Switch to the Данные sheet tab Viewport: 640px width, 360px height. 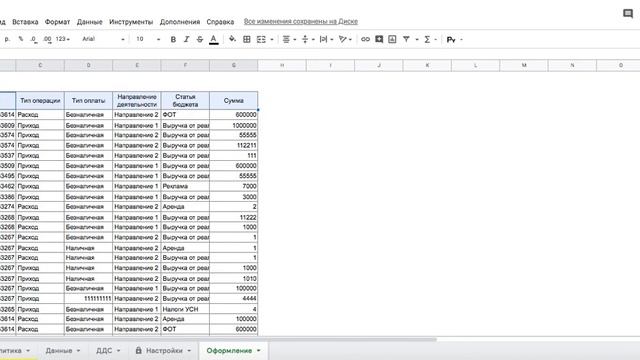tap(59, 351)
